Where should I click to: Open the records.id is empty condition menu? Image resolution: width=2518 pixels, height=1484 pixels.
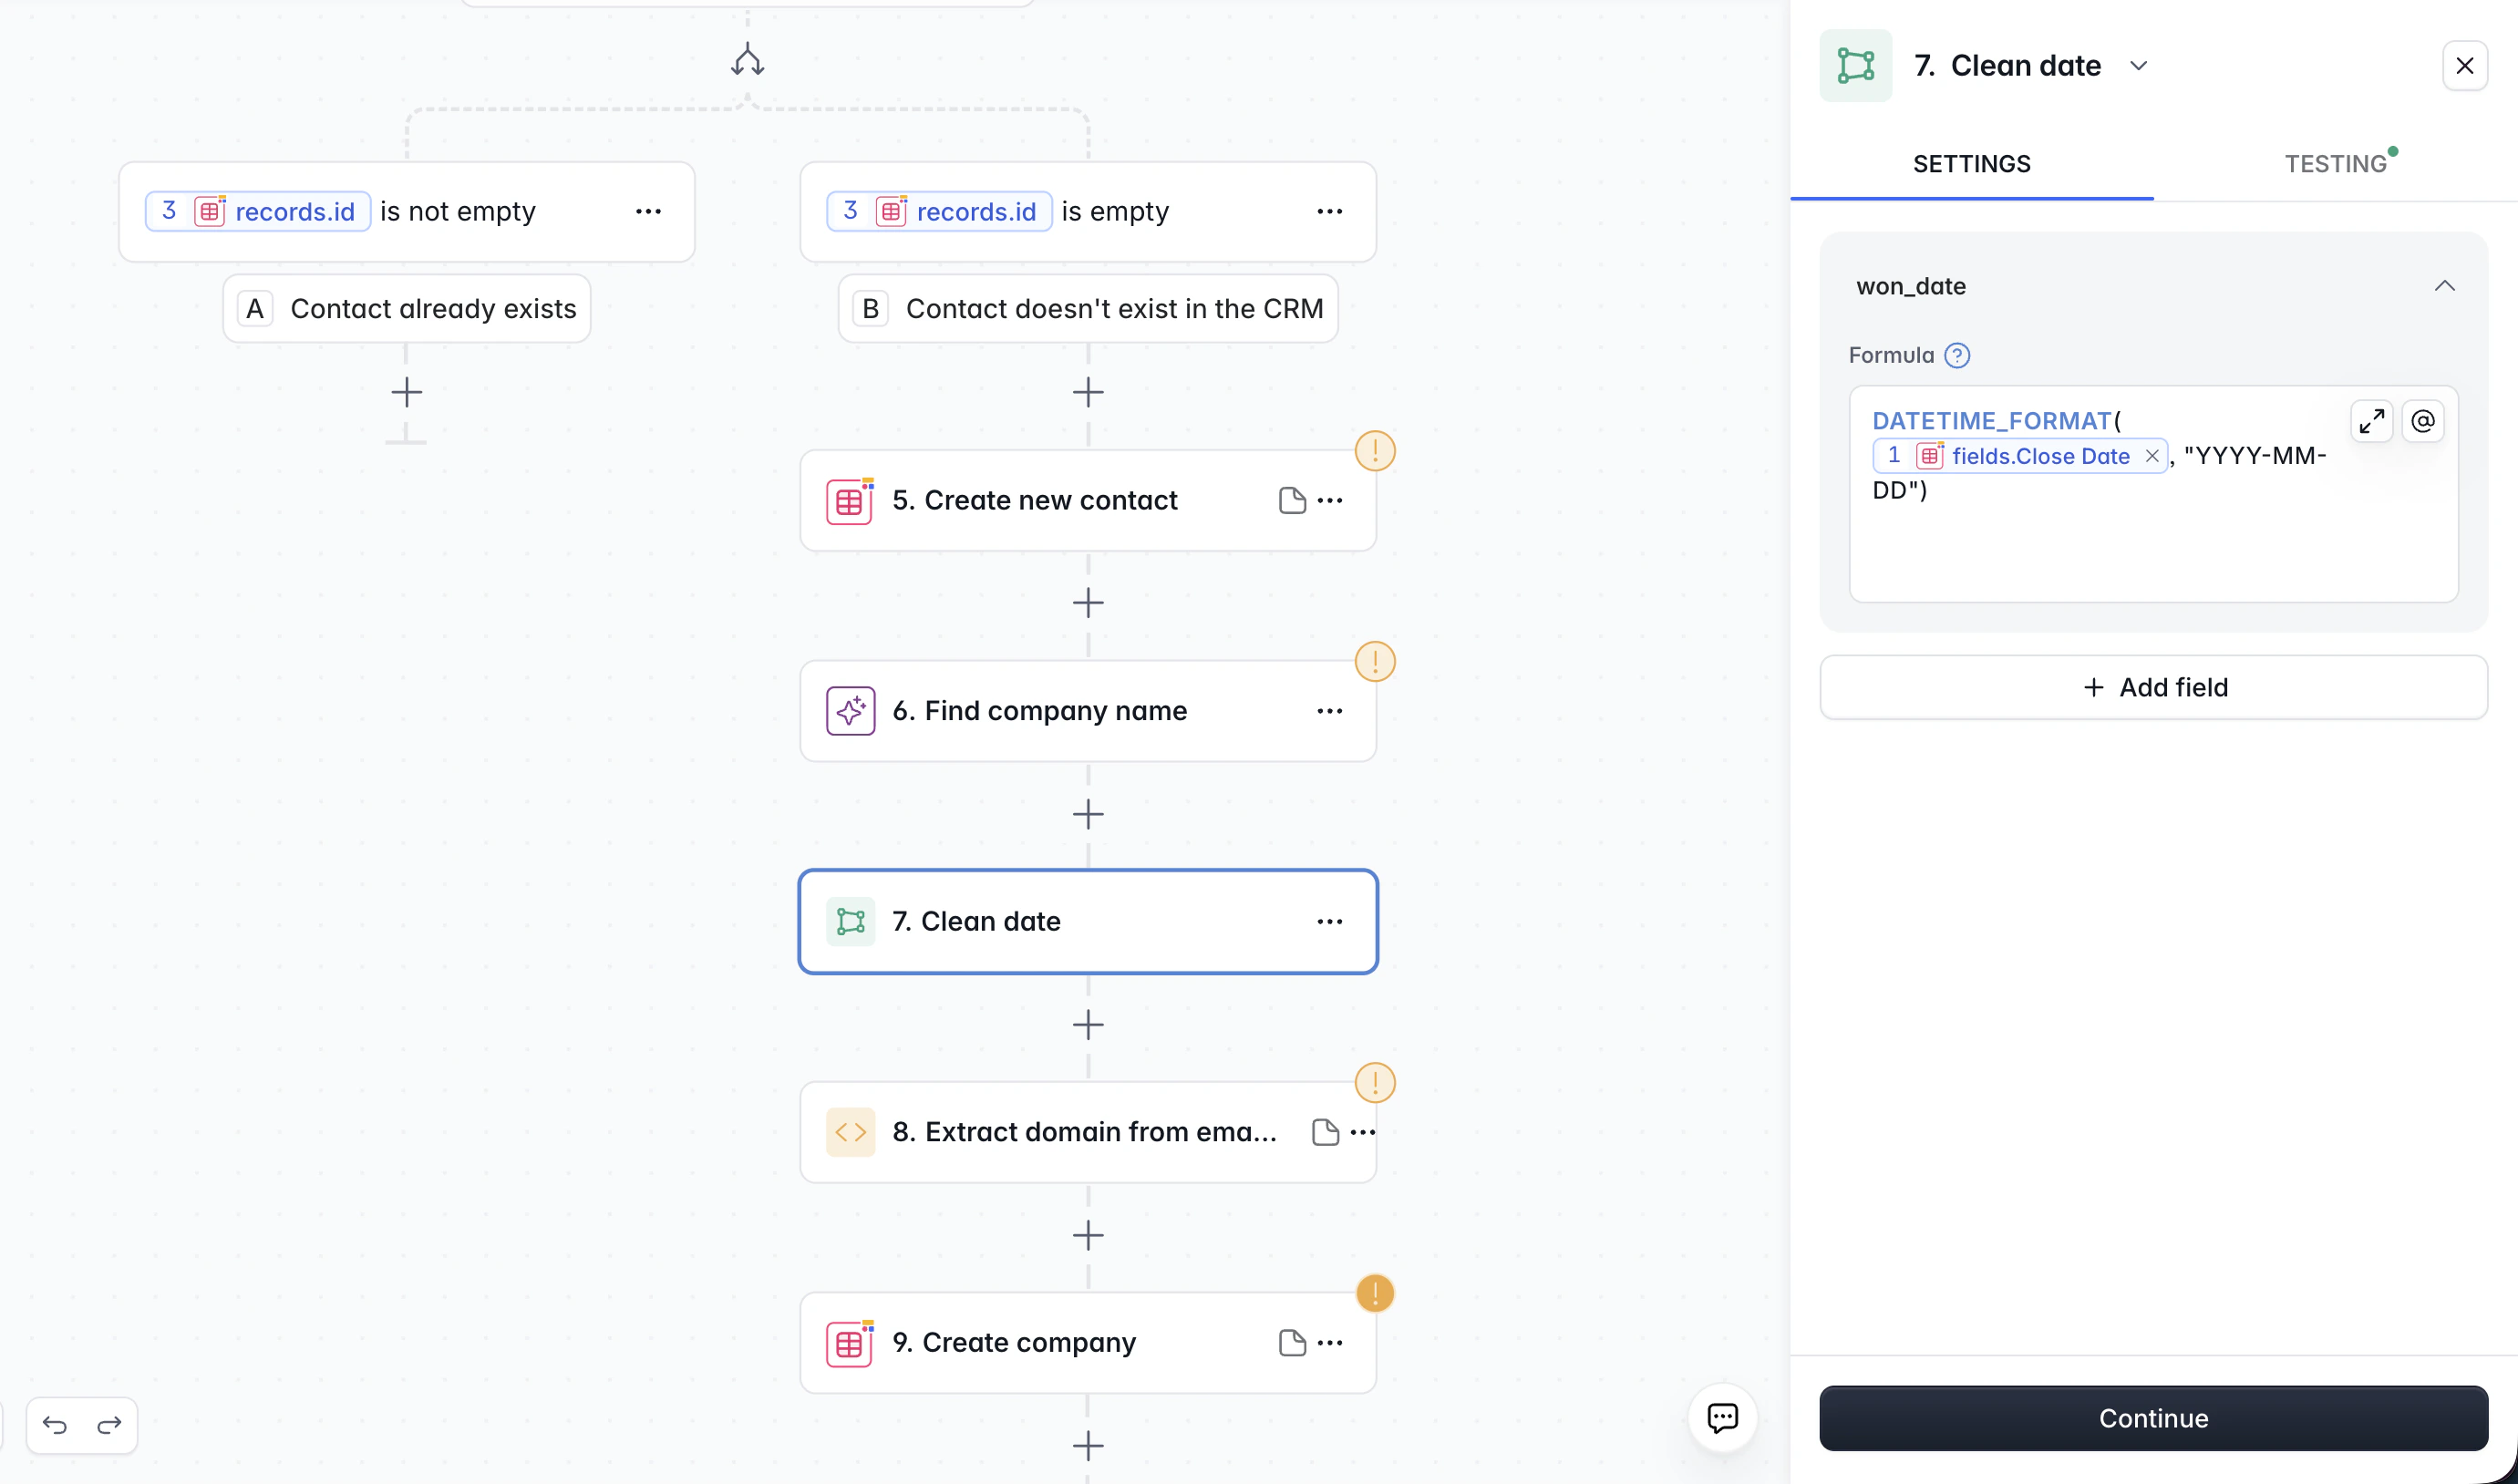1330,211
